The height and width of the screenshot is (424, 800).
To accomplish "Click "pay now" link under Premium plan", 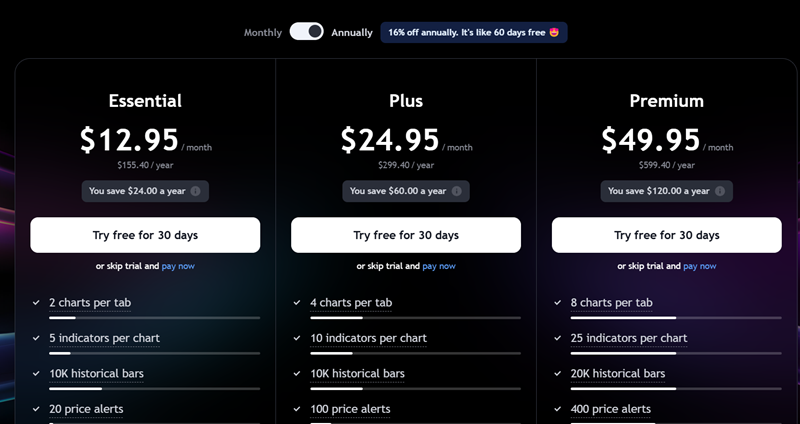I will coord(700,266).
